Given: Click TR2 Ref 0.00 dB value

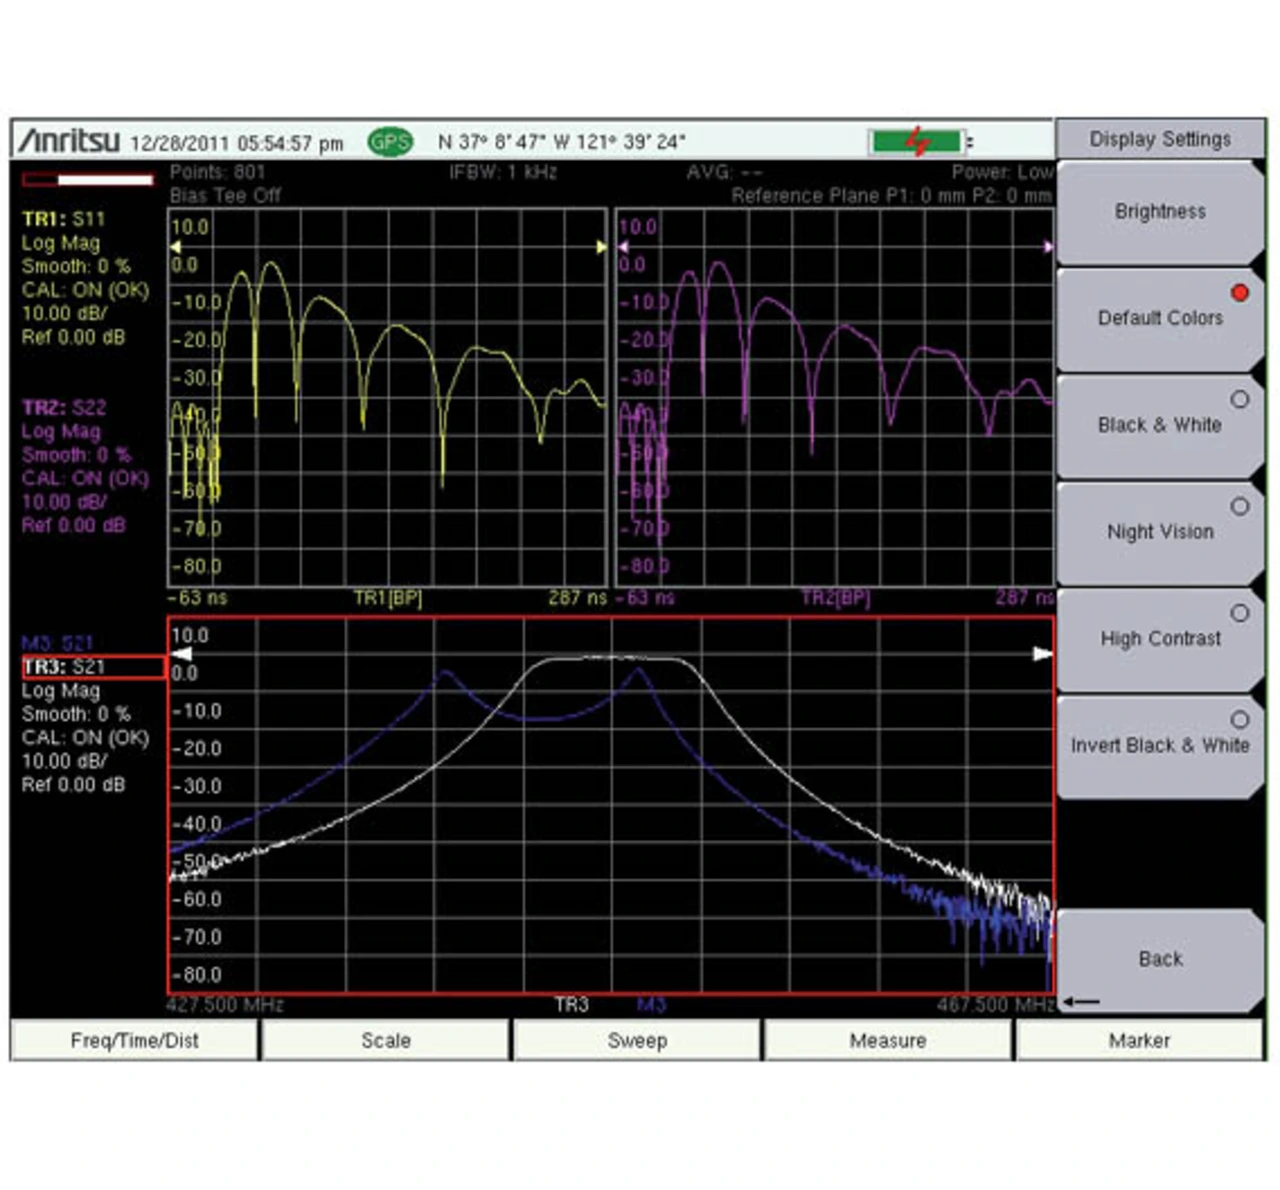Looking at the screenshot, I should tap(74, 525).
